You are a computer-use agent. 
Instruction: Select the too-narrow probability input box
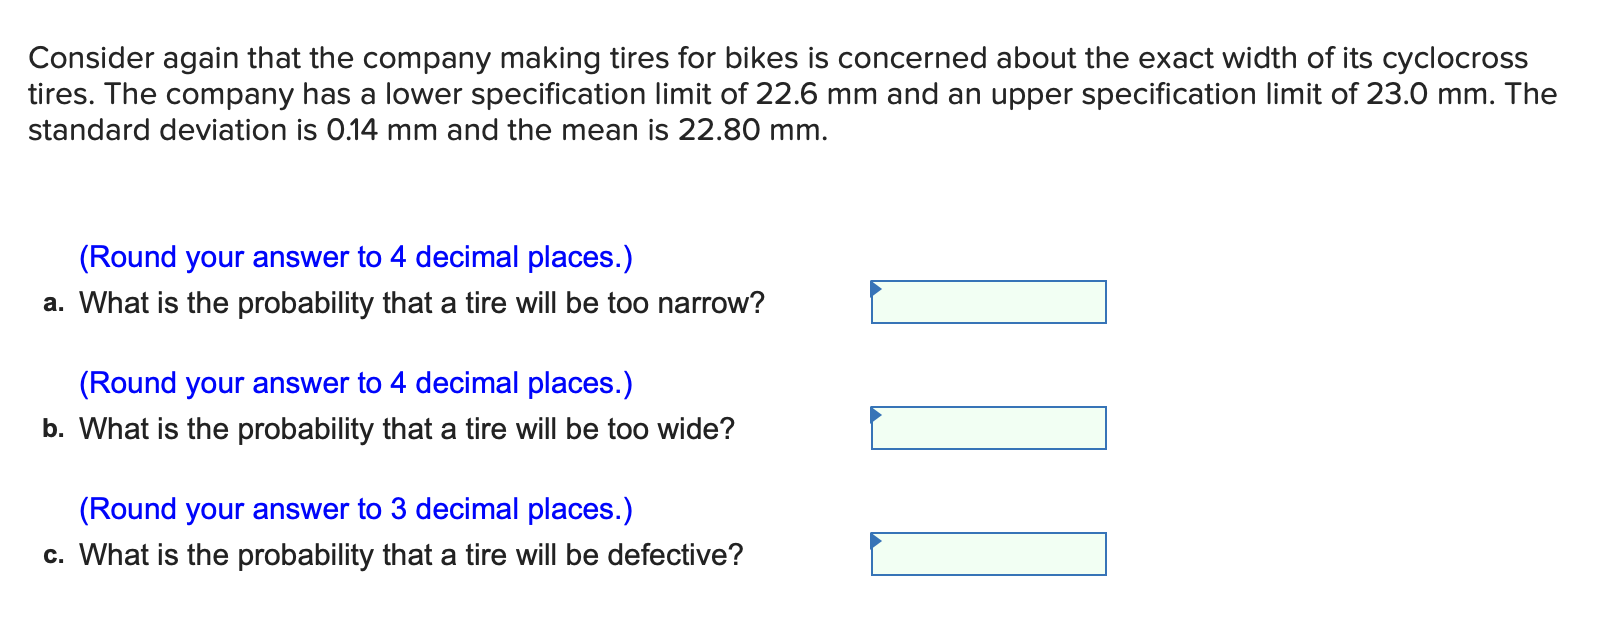coord(990,302)
